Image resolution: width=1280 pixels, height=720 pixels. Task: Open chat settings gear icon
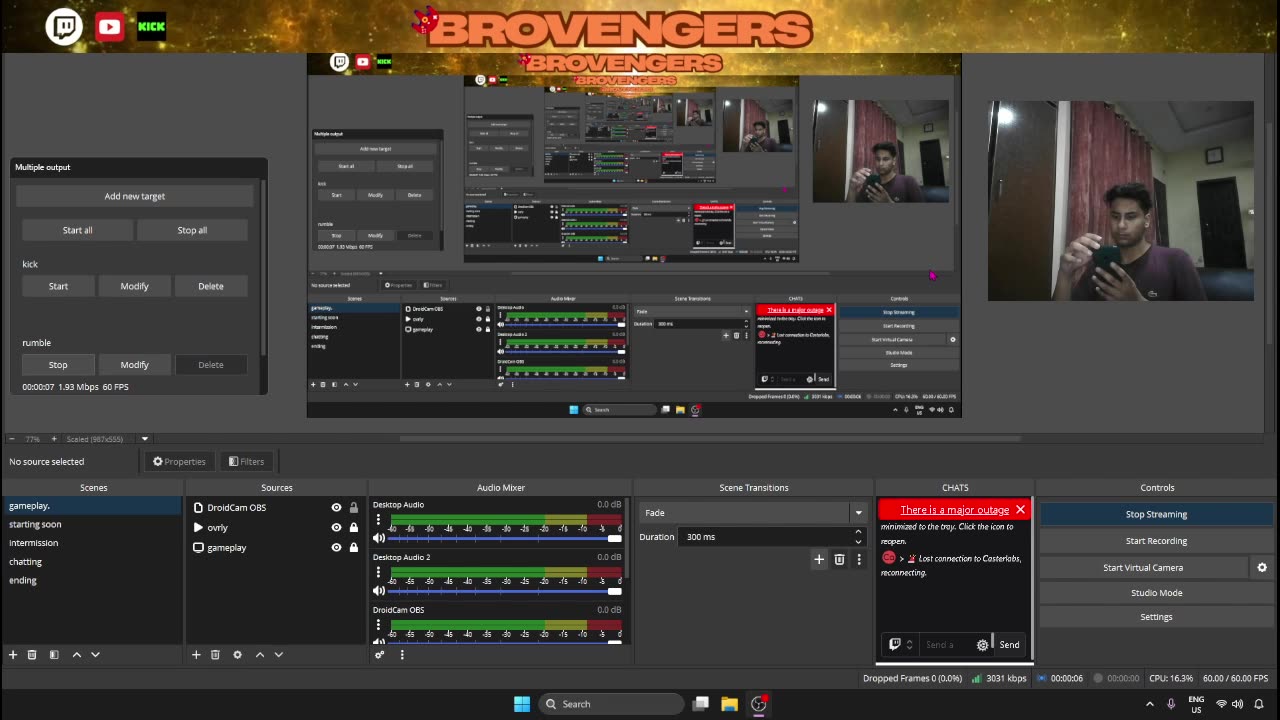pos(983,645)
